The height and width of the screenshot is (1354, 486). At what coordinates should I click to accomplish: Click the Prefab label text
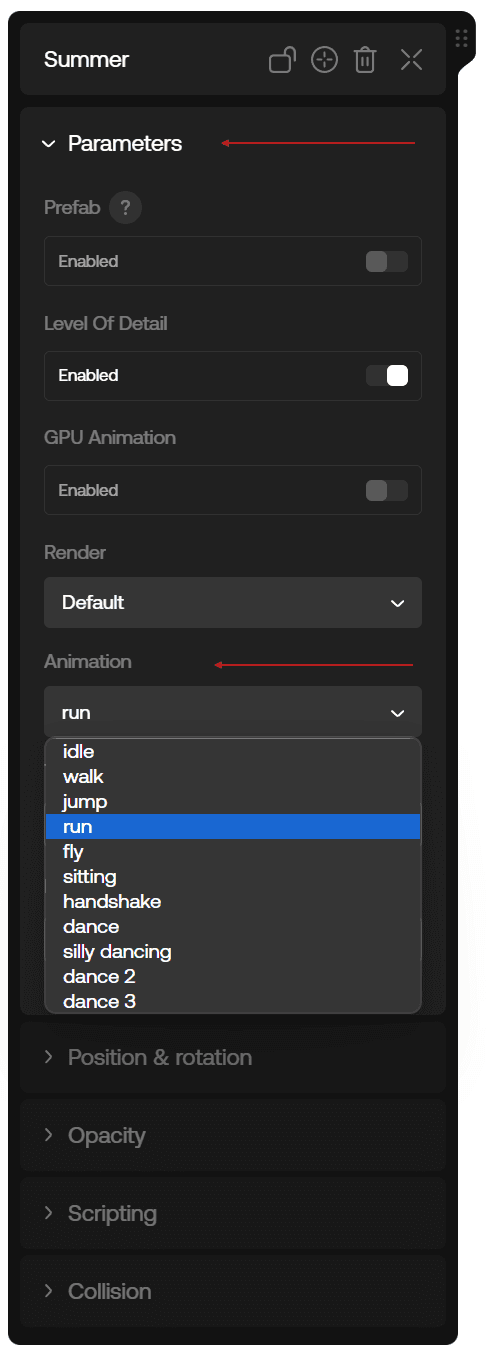click(72, 208)
